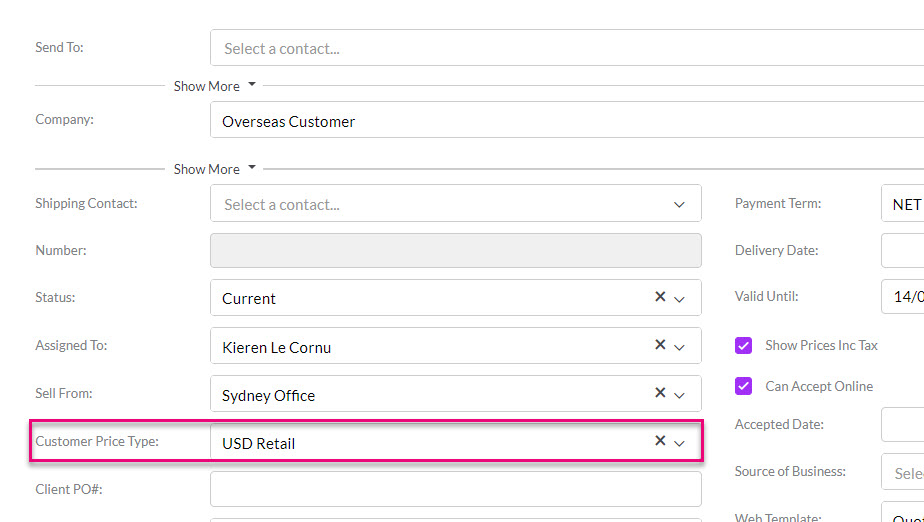Image resolution: width=924 pixels, height=522 pixels.
Task: Expand Show More below Company
Action: 214,169
